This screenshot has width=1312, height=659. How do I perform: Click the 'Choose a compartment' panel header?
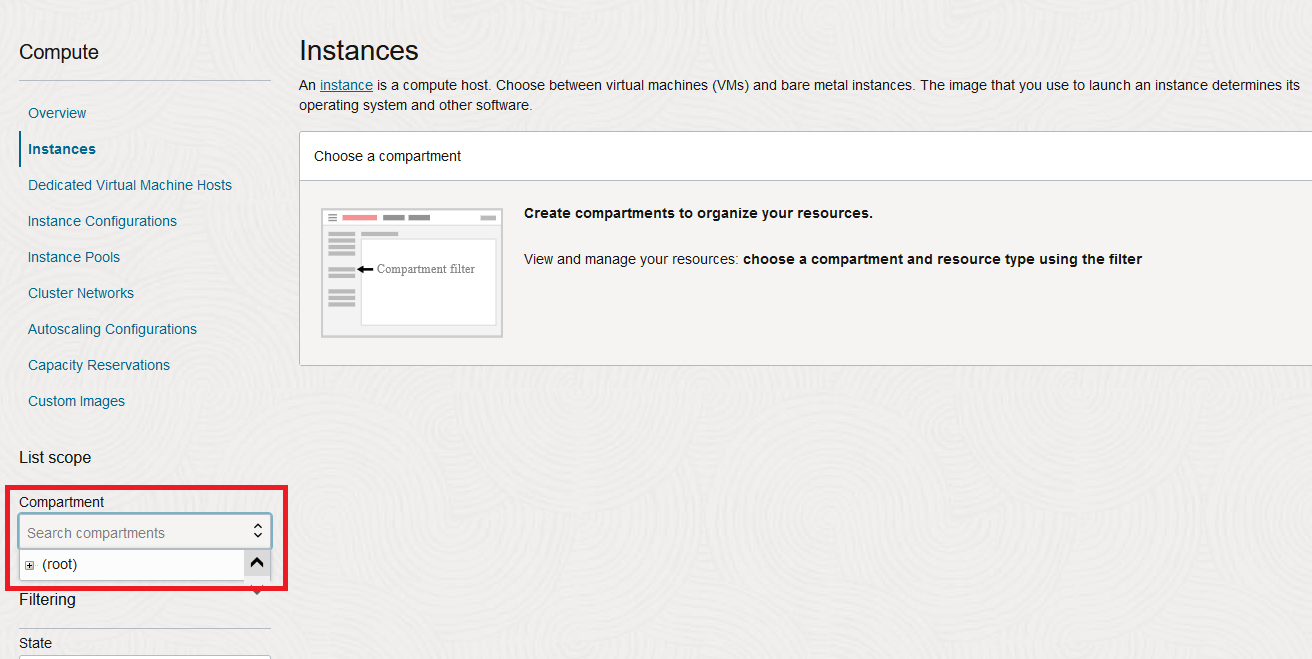coord(388,156)
